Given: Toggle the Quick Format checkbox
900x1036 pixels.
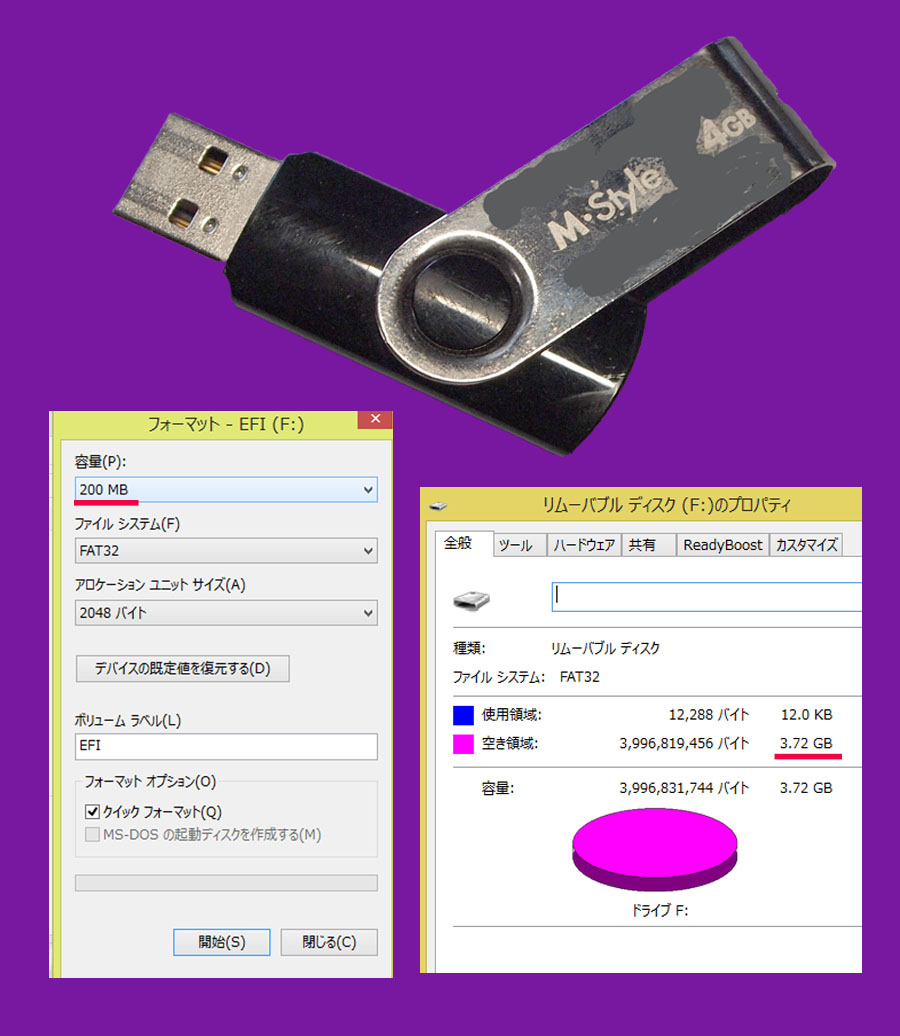Looking at the screenshot, I should pyautogui.click(x=93, y=811).
